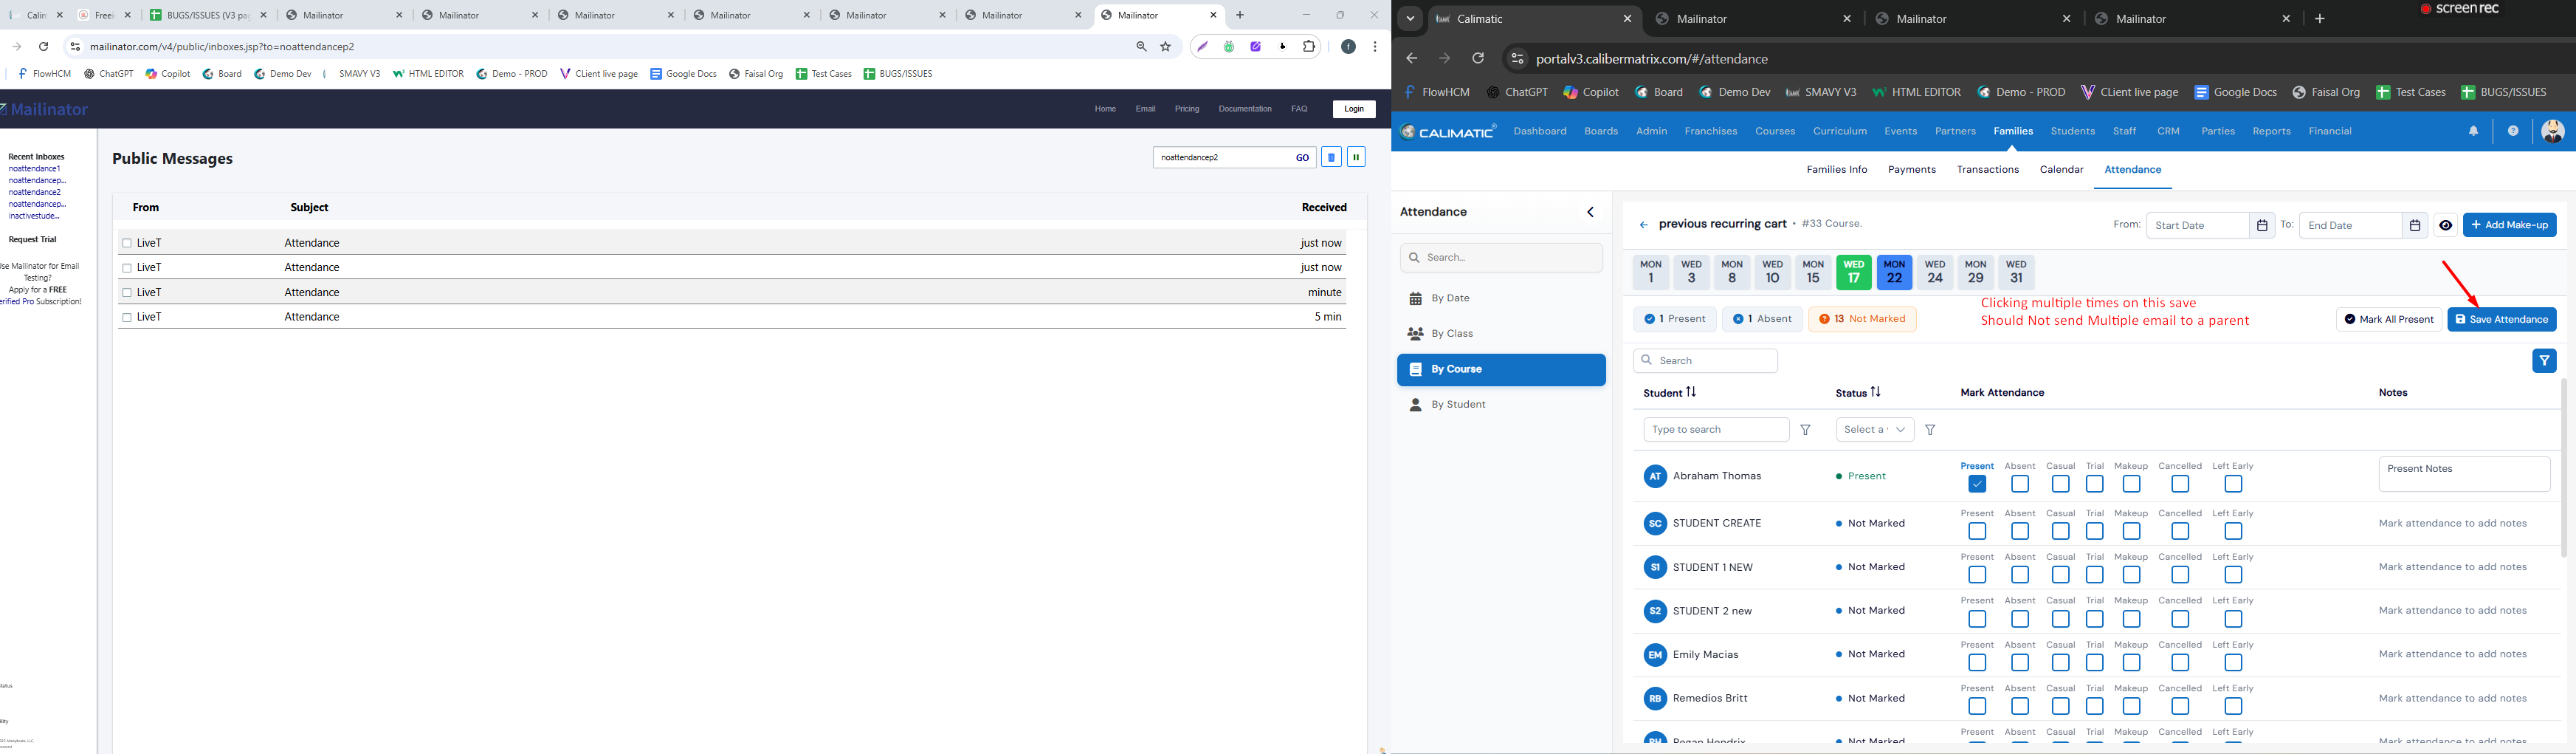Open noattendance1 recent inbox link
The width and height of the screenshot is (2576, 754).
pos(35,169)
